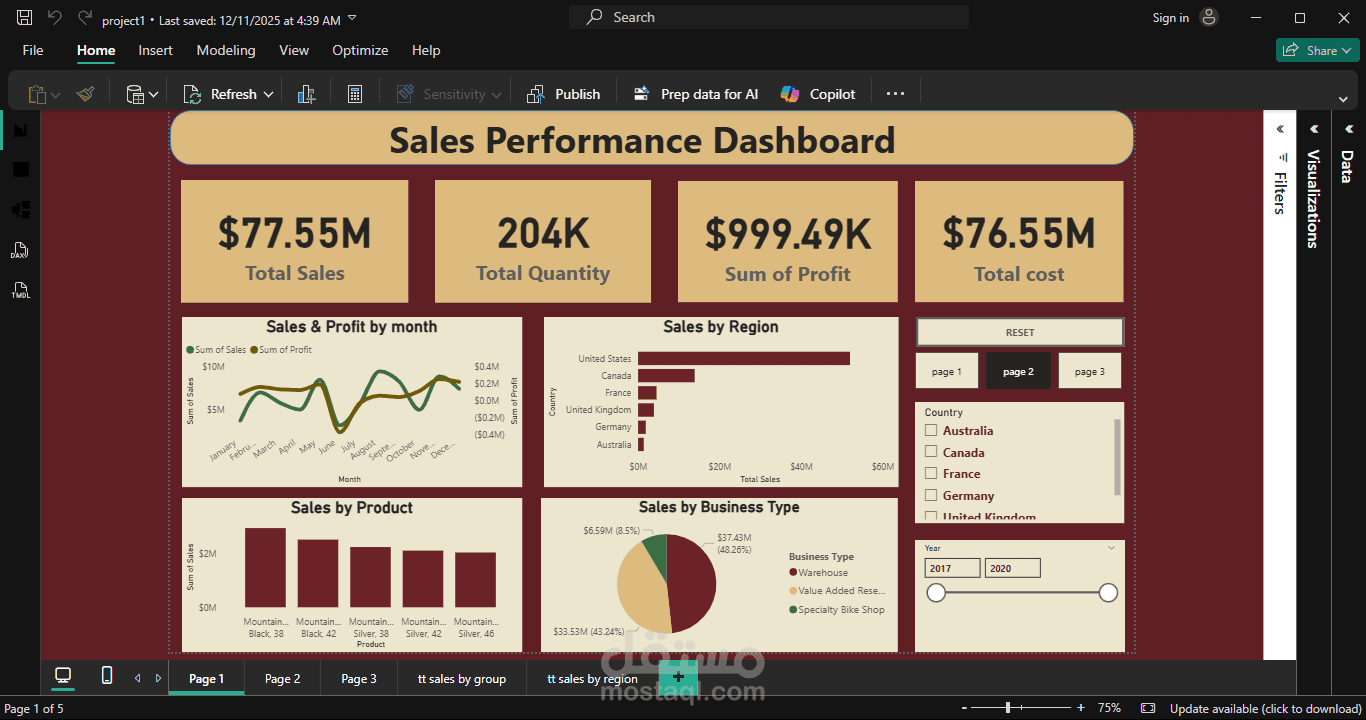1366x720 pixels.
Task: Open the DAX query view
Action: [x=20, y=250]
